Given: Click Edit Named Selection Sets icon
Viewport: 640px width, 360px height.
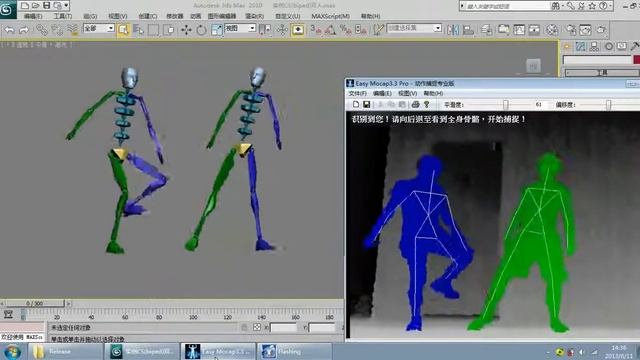Looking at the screenshot, I should 379,30.
